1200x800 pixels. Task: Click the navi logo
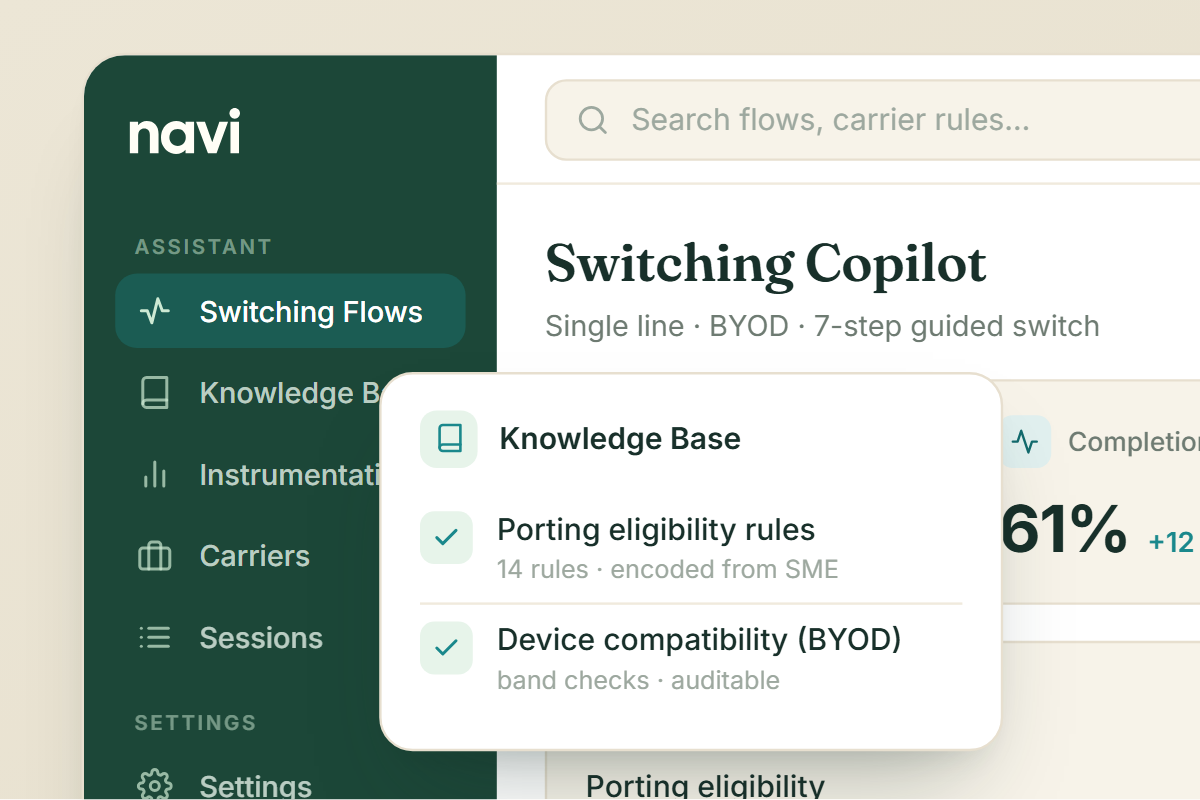point(185,132)
